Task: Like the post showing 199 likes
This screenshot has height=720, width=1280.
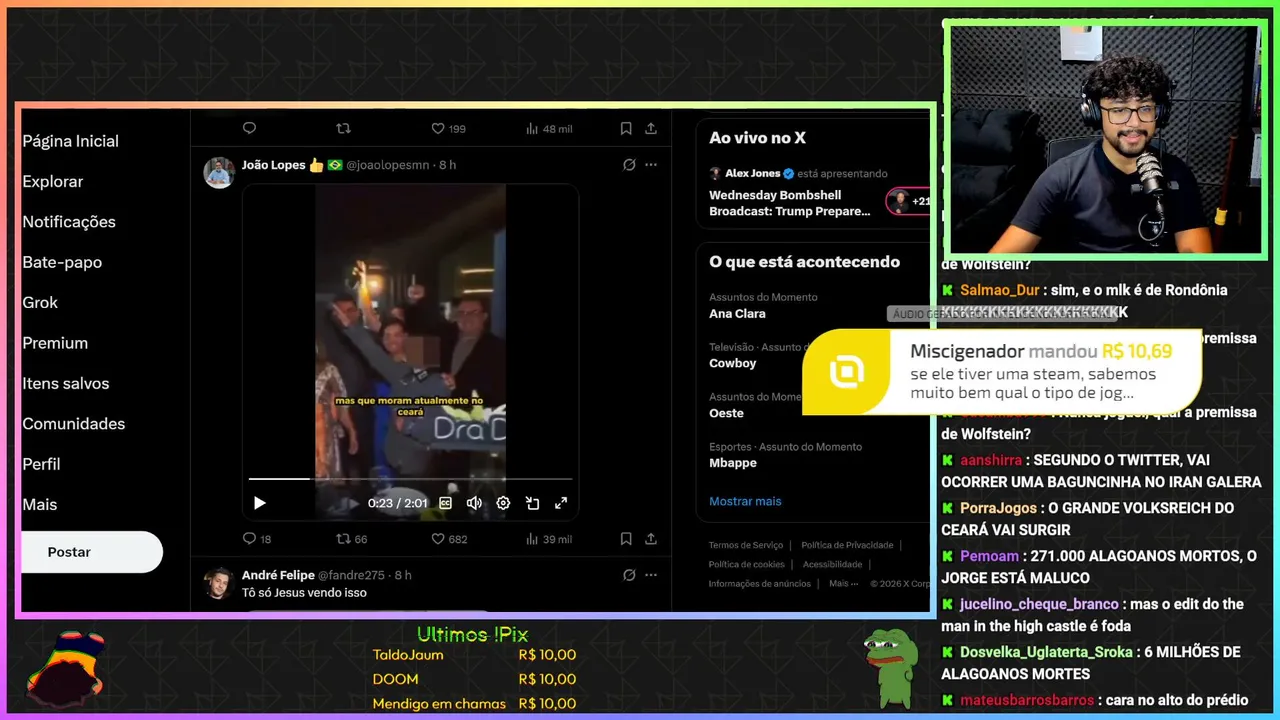Action: pyautogui.click(x=448, y=128)
